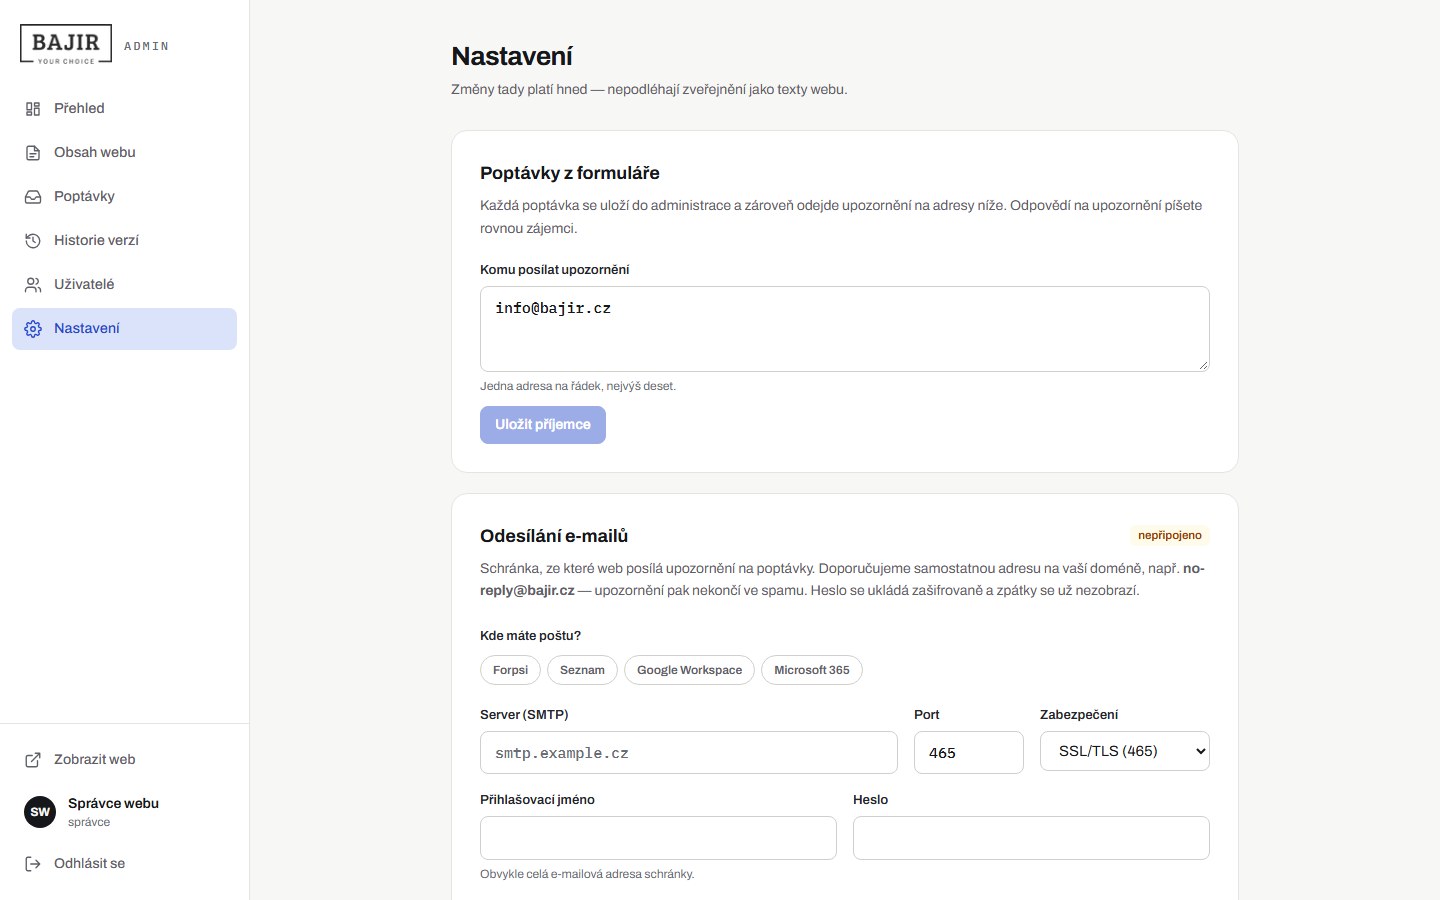Focus the Přihlašovací jméno field
The width and height of the screenshot is (1440, 900).
658,838
